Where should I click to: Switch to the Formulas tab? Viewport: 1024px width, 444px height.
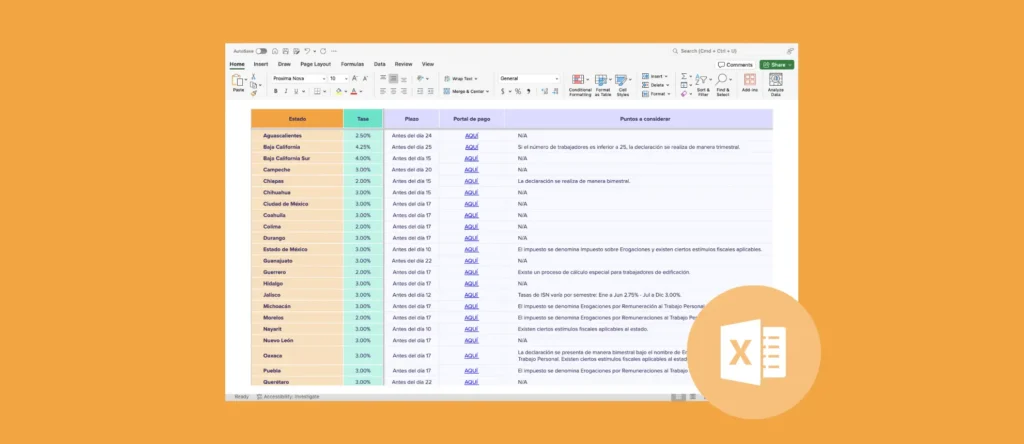(352, 64)
